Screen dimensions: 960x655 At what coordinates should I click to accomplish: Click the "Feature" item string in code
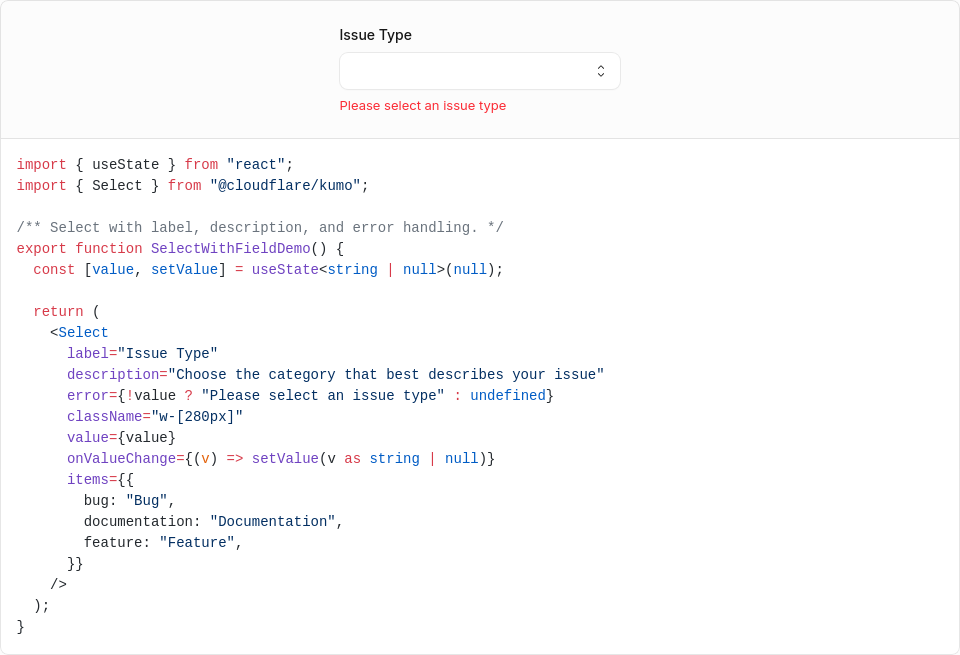click(197, 542)
